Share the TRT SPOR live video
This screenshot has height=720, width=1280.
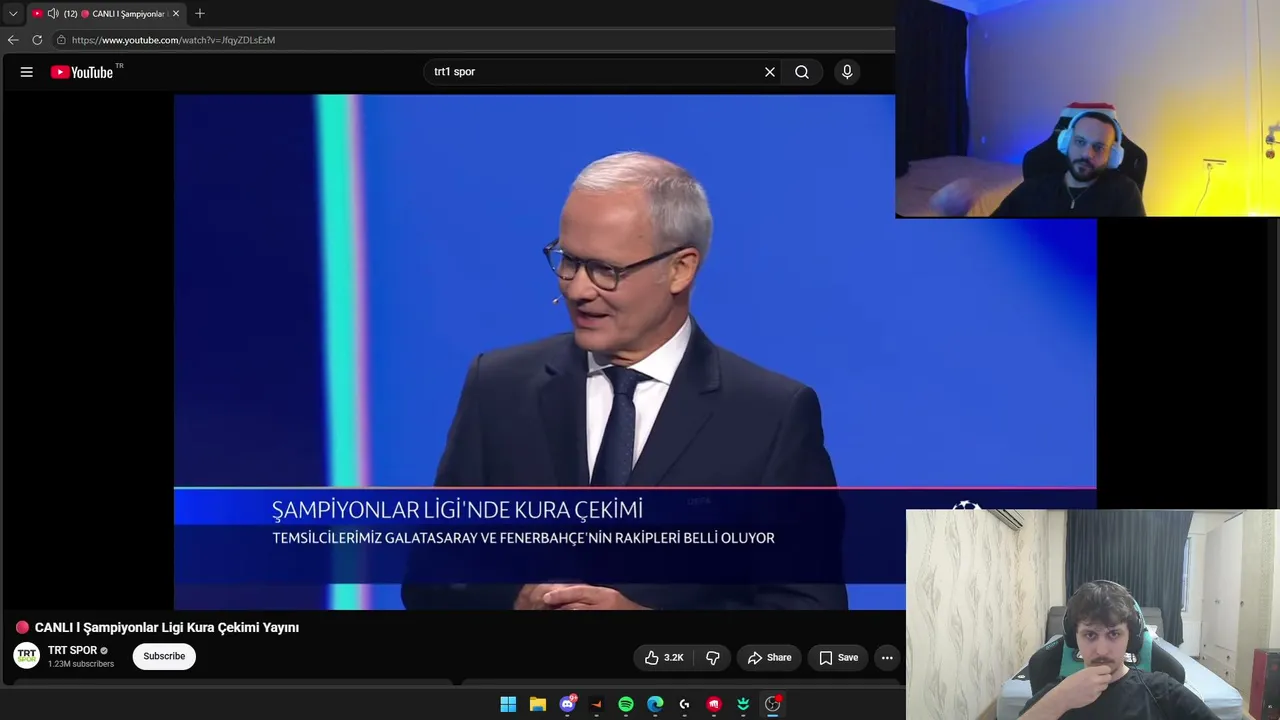pyautogui.click(x=769, y=657)
